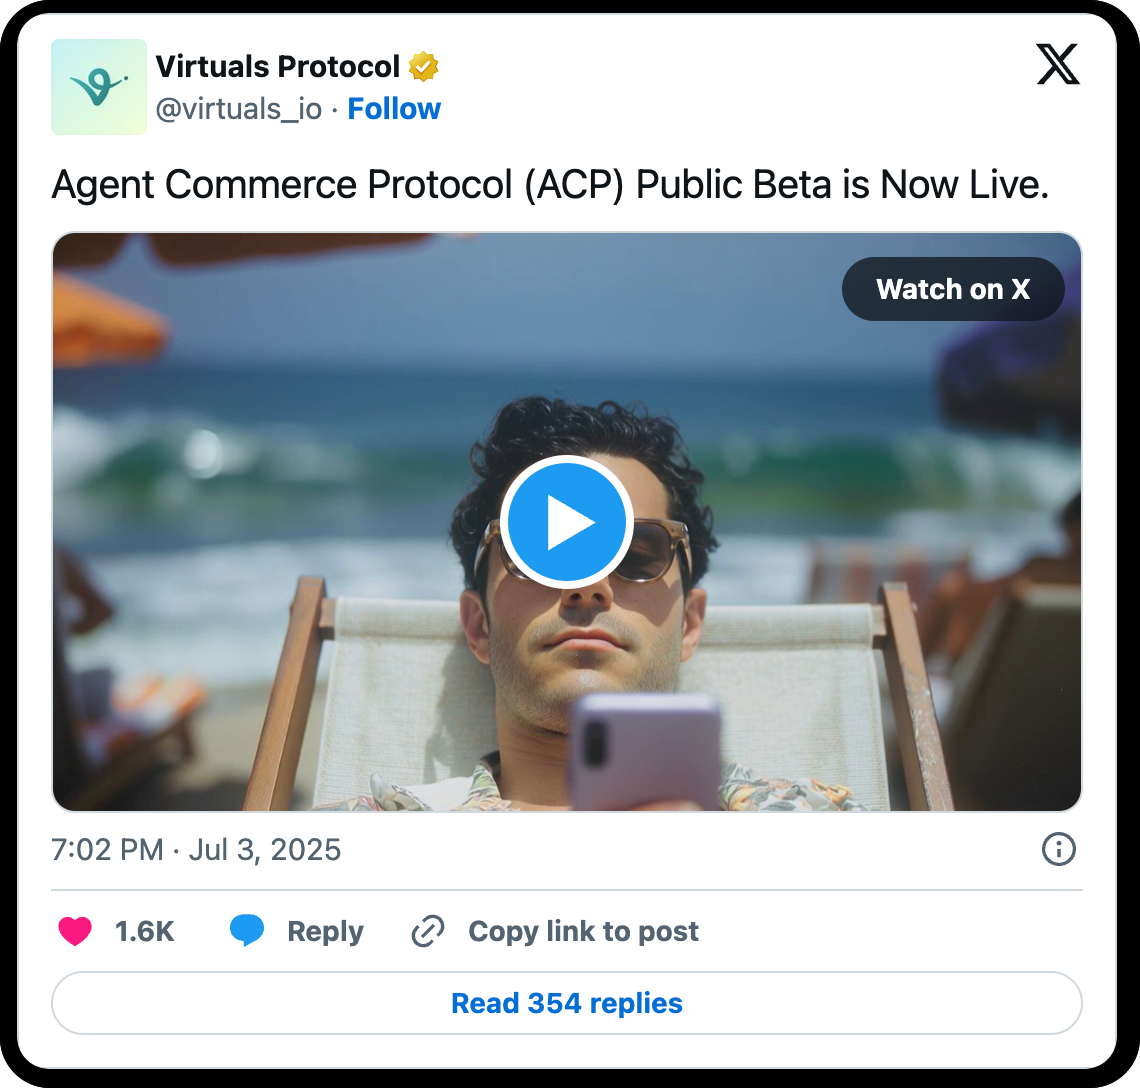Play the video with blue play button

pos(566,521)
